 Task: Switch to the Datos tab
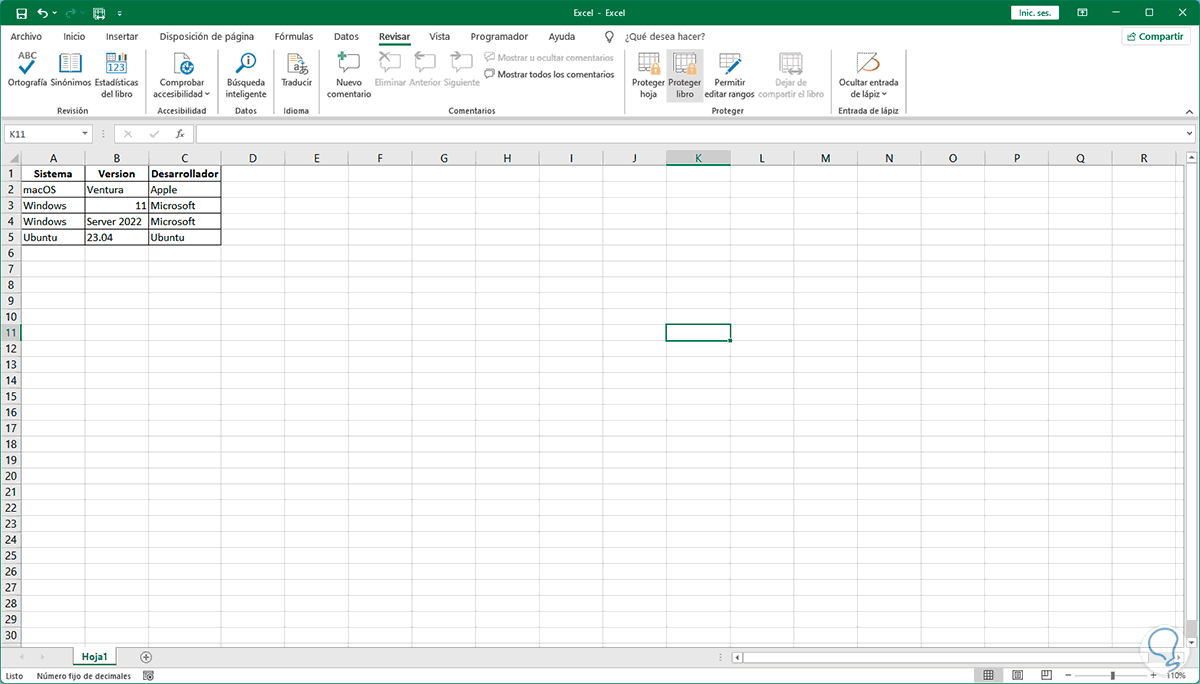[x=346, y=36]
